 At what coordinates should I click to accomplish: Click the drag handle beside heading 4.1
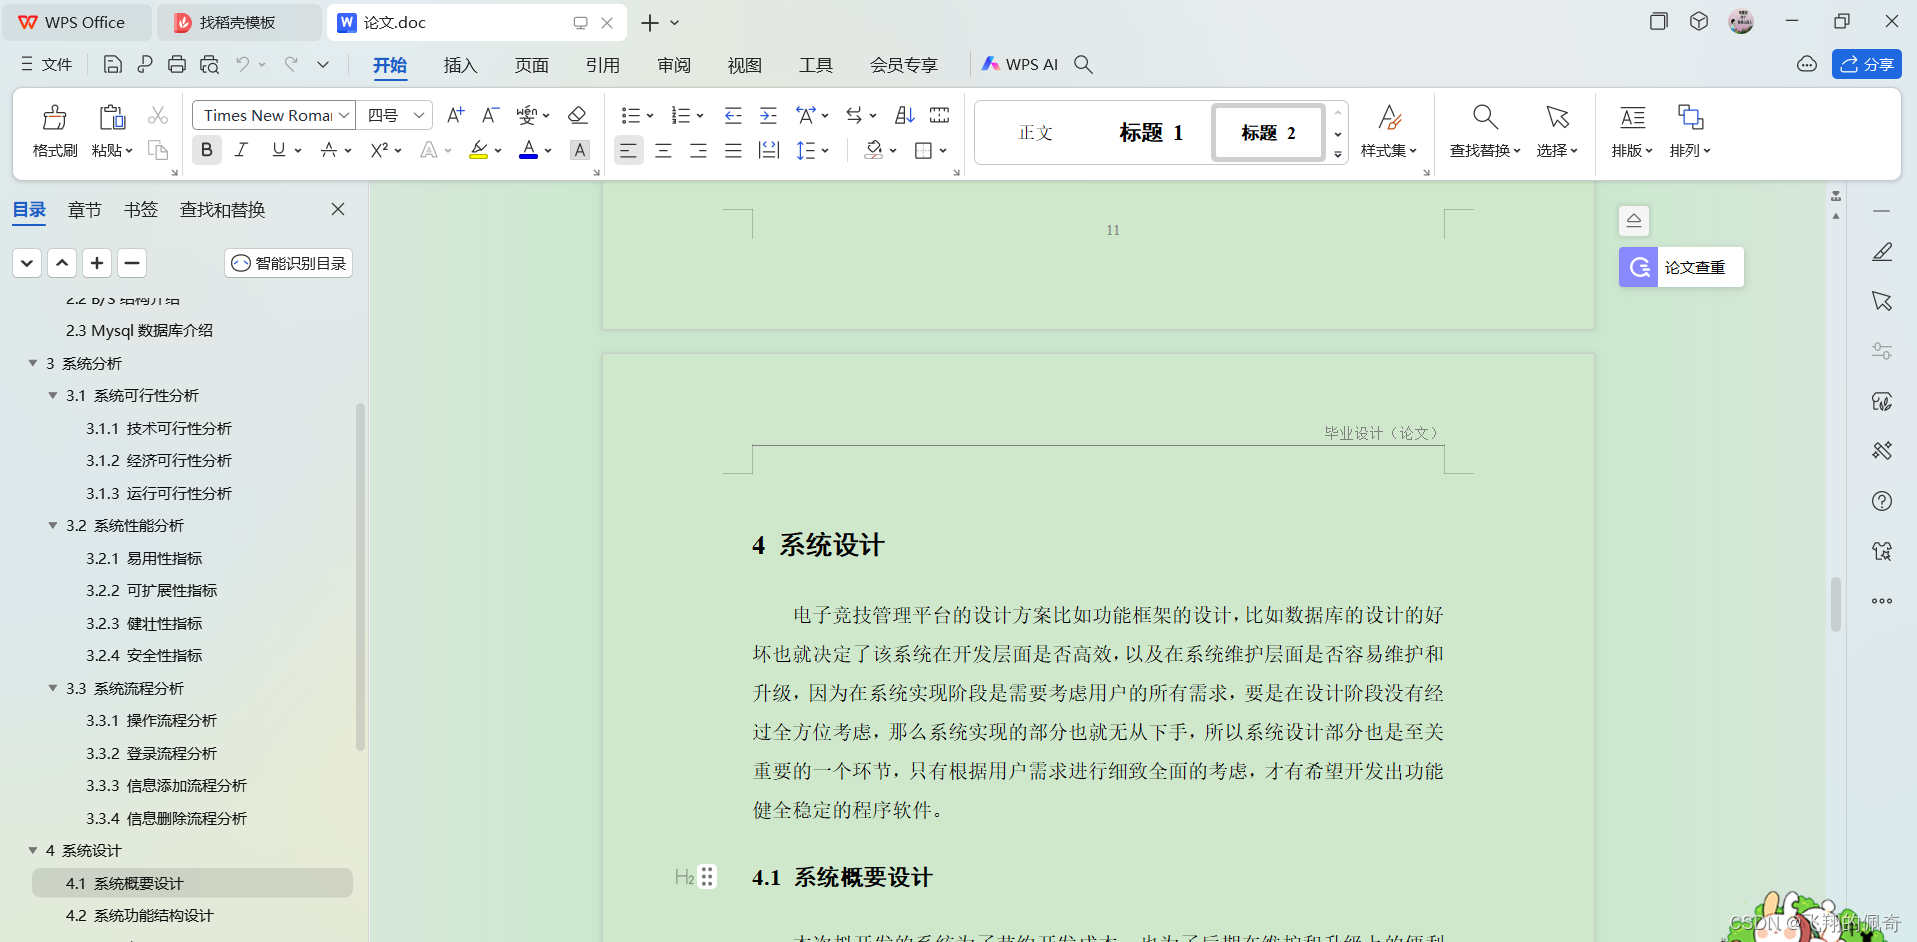tap(707, 877)
